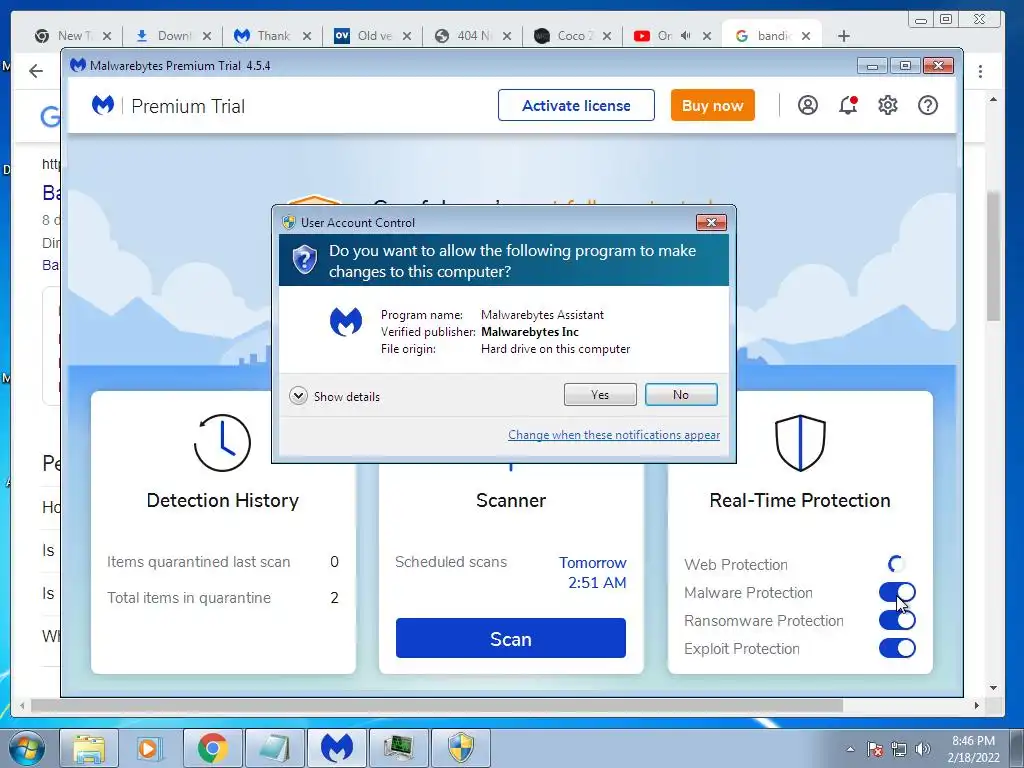Viewport: 1024px width, 768px height.
Task: Click the Scanner card title
Action: tap(511, 500)
